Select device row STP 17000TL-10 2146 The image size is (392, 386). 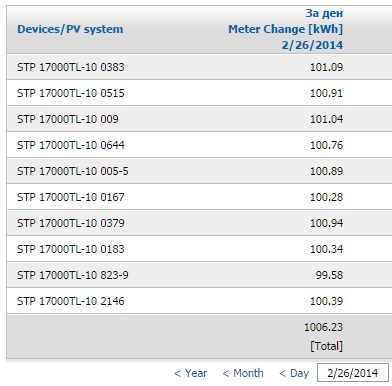coord(199,301)
